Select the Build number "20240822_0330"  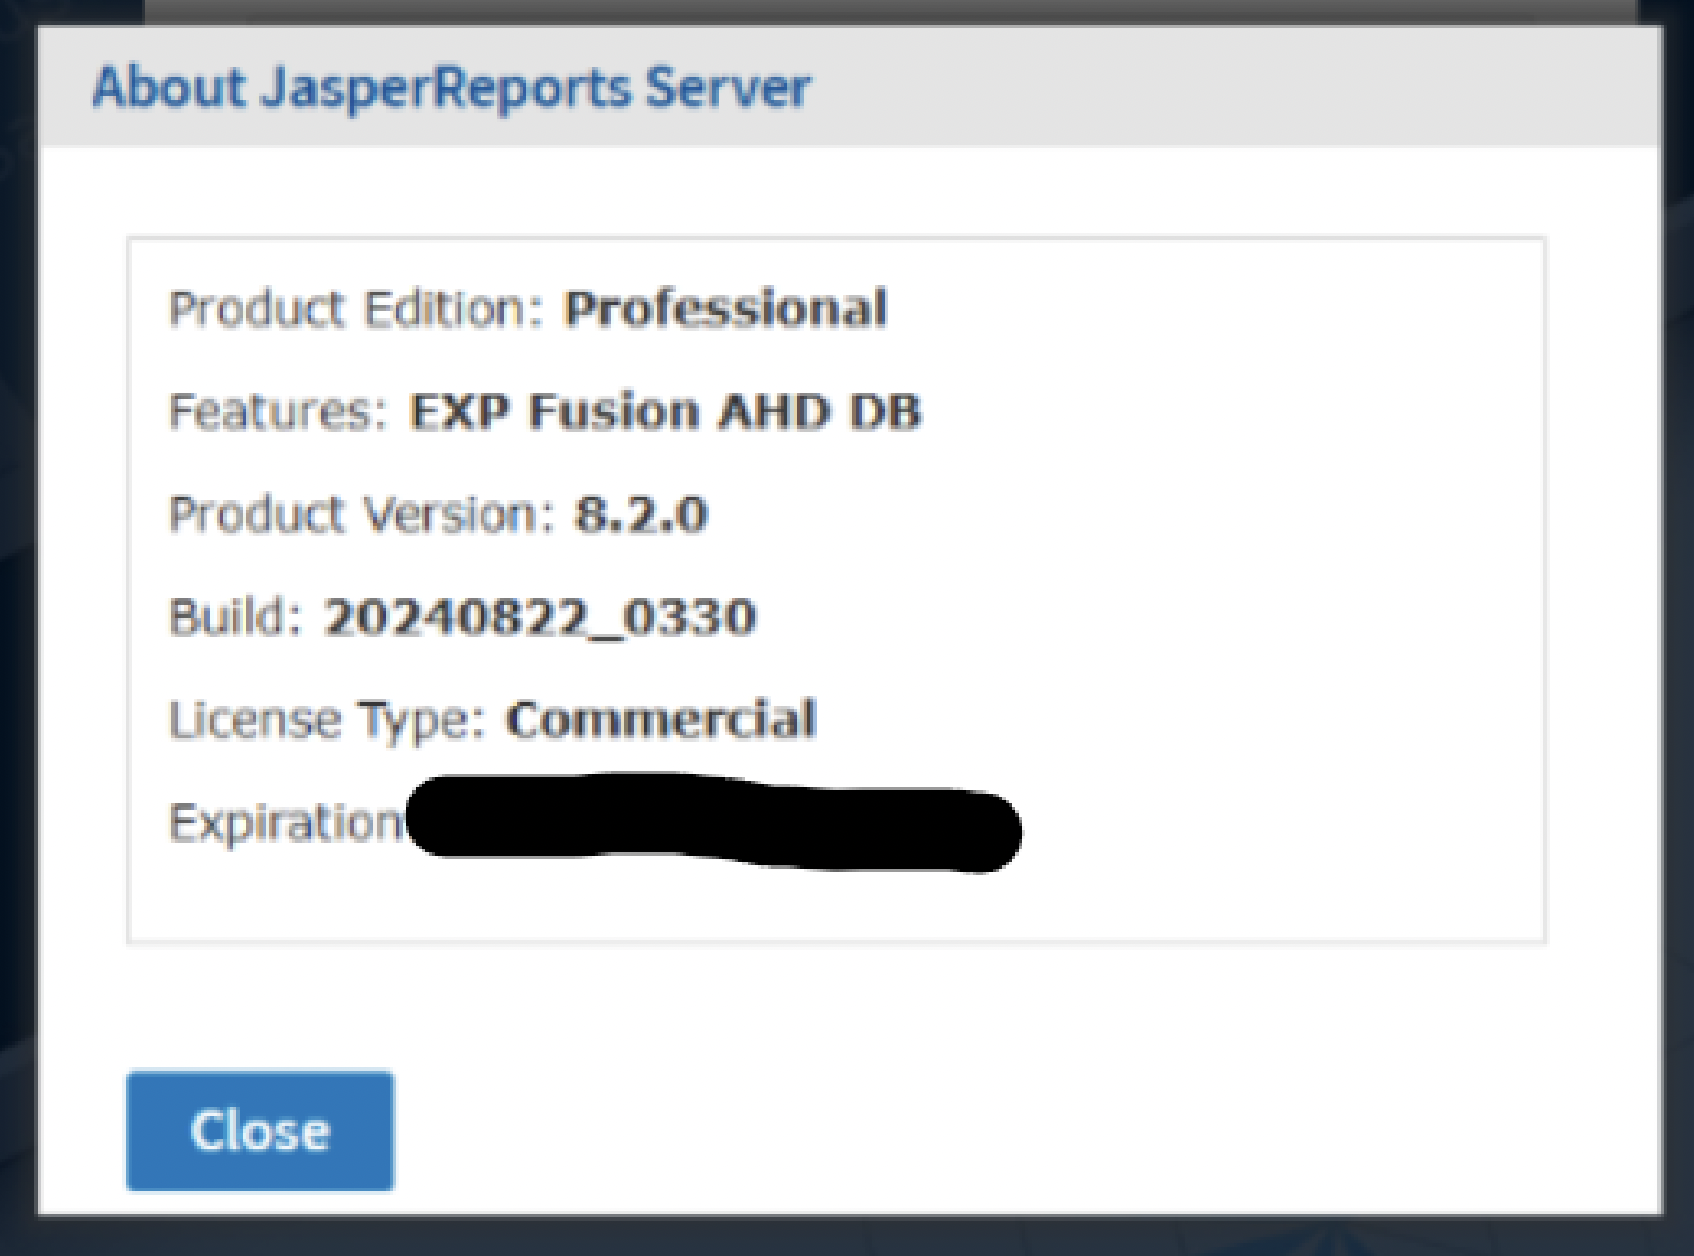(539, 617)
